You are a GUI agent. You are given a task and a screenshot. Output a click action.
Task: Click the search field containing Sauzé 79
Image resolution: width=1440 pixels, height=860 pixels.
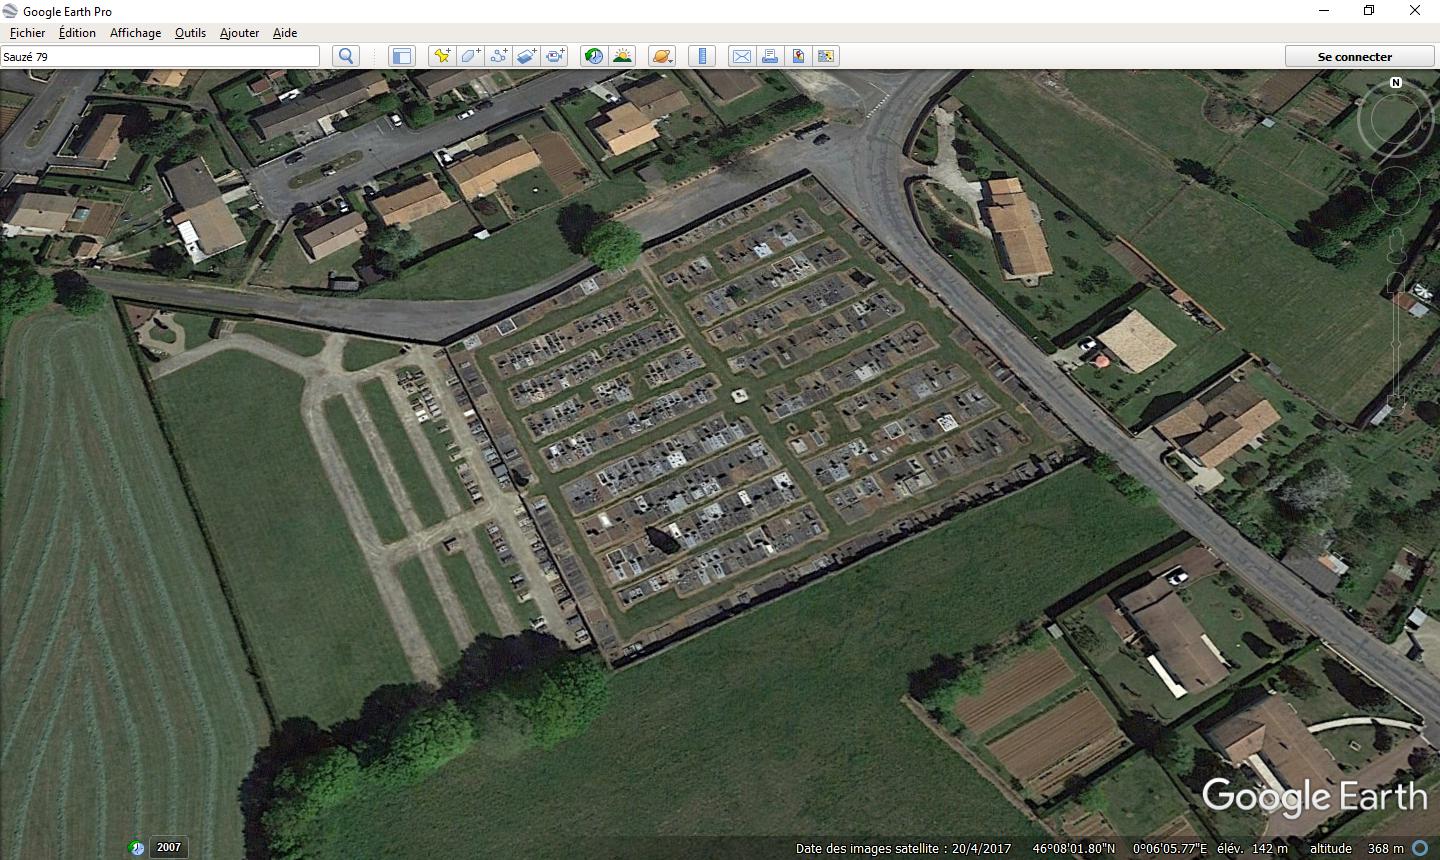pos(160,56)
